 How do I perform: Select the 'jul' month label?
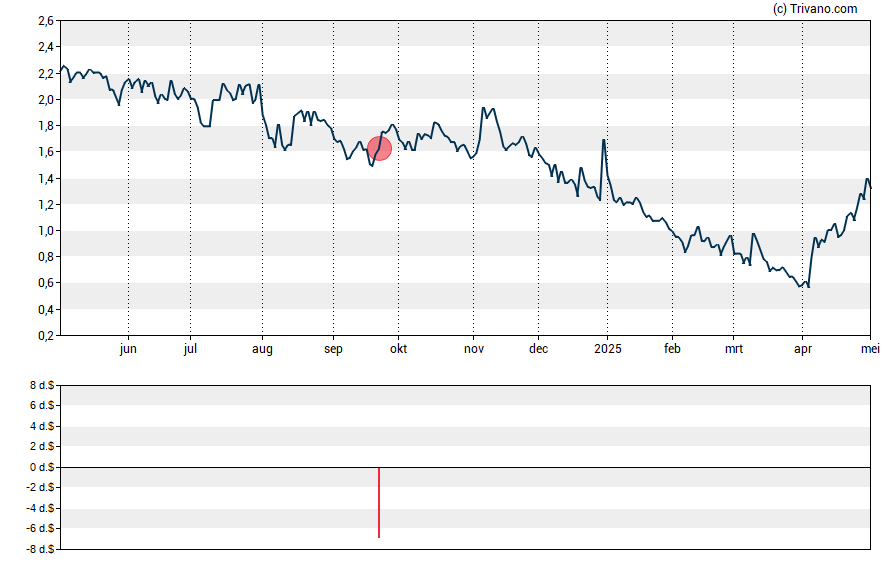point(190,349)
